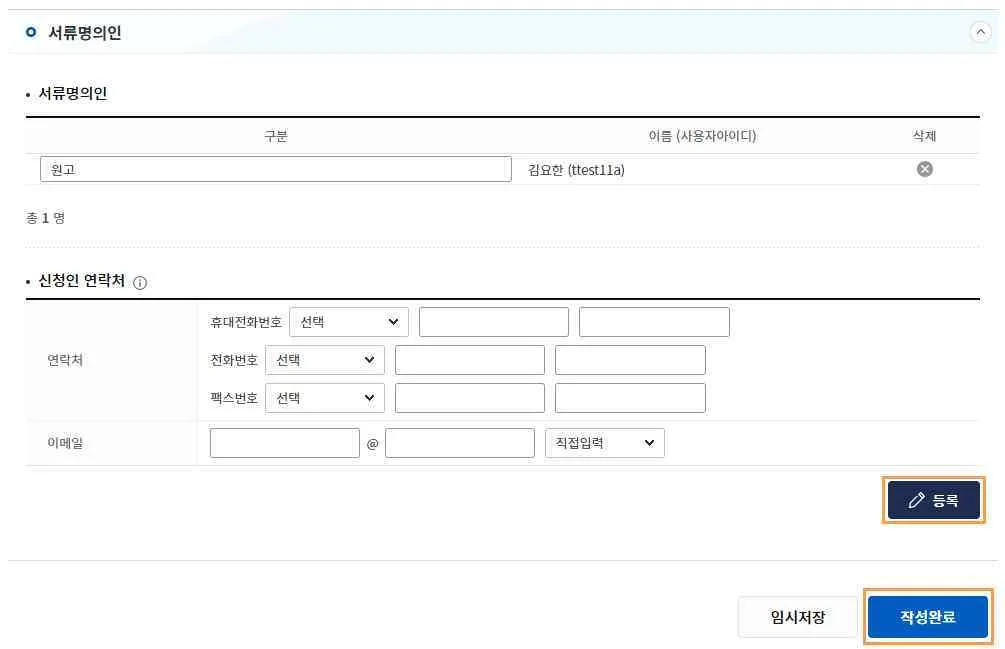Focus the 휴대전화번호 last number field

tap(654, 322)
